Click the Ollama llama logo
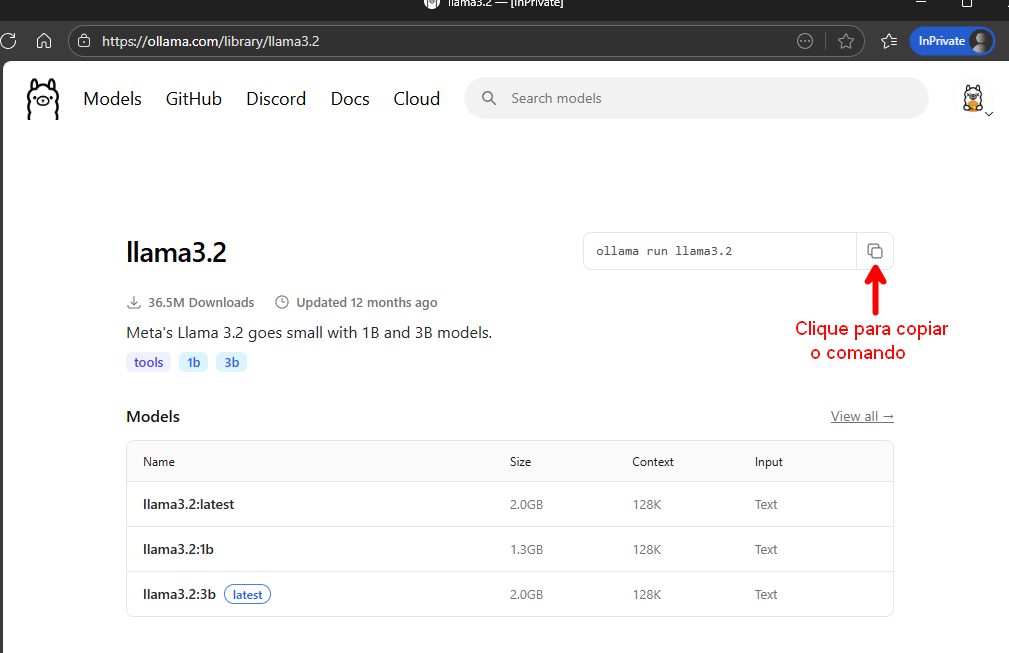 pos(43,99)
